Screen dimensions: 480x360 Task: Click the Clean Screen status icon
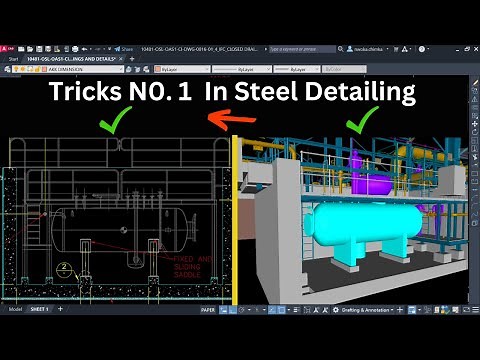[466, 310]
